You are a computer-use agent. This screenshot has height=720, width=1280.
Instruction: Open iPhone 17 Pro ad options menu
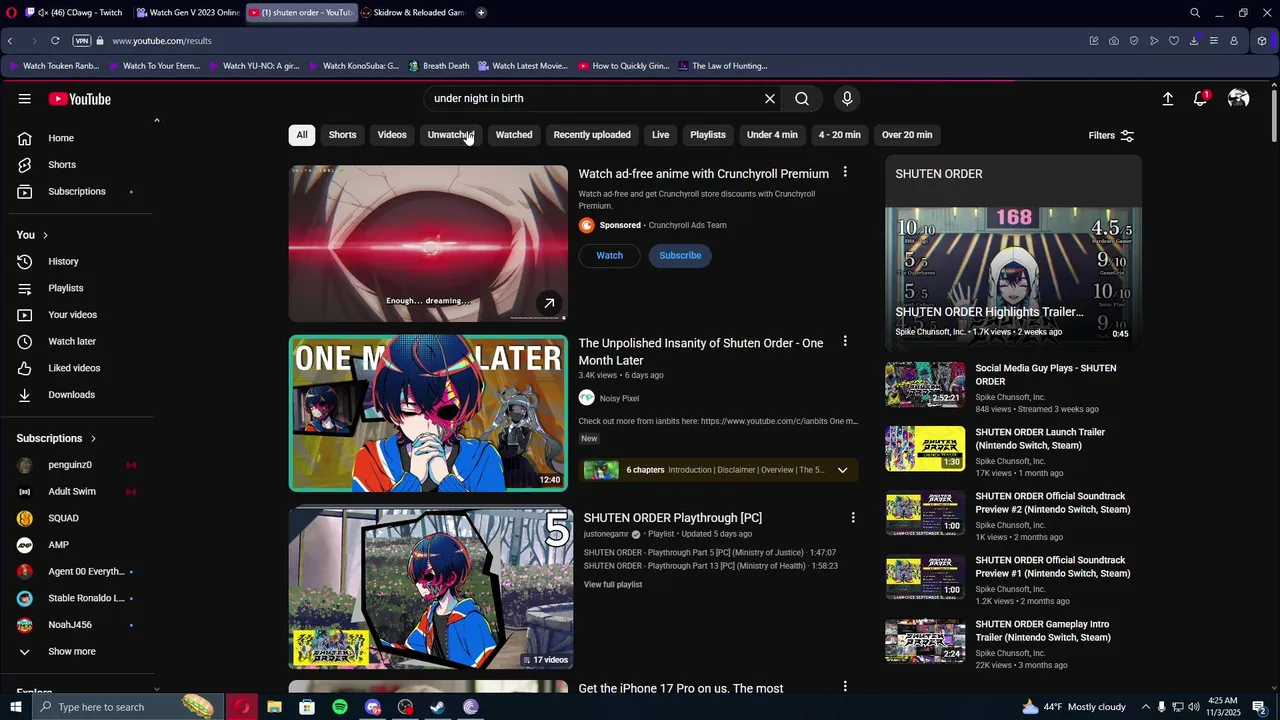click(x=845, y=687)
